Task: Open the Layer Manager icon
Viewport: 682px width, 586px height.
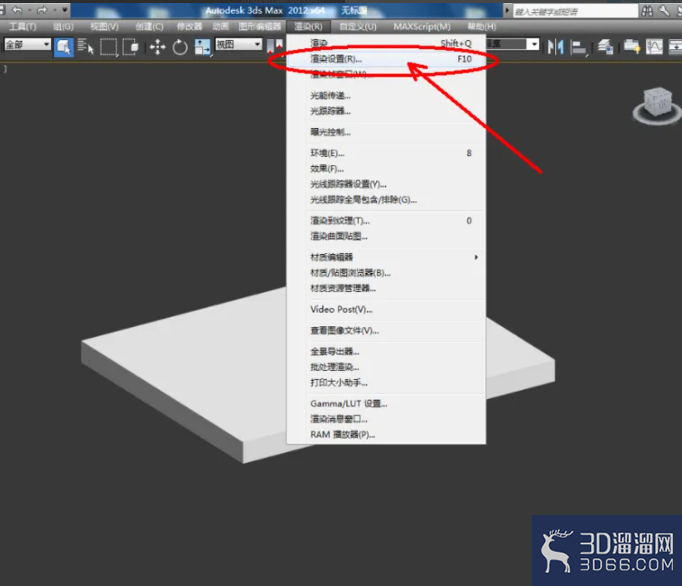Action: coord(605,47)
